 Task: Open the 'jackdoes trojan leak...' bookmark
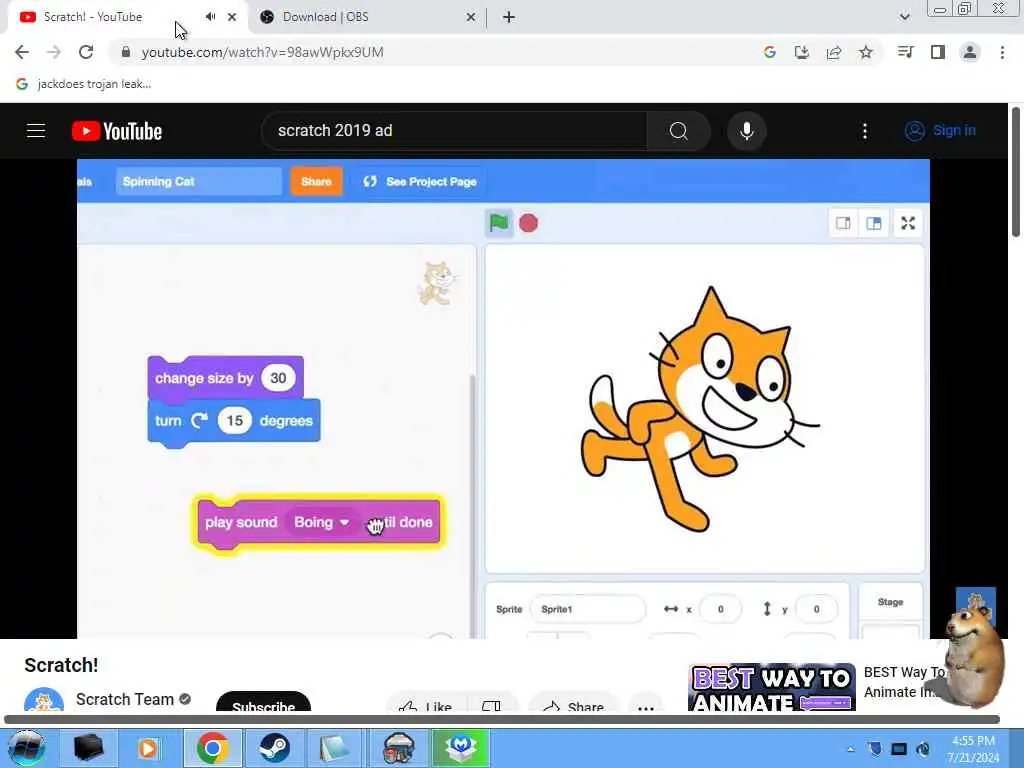(x=84, y=84)
